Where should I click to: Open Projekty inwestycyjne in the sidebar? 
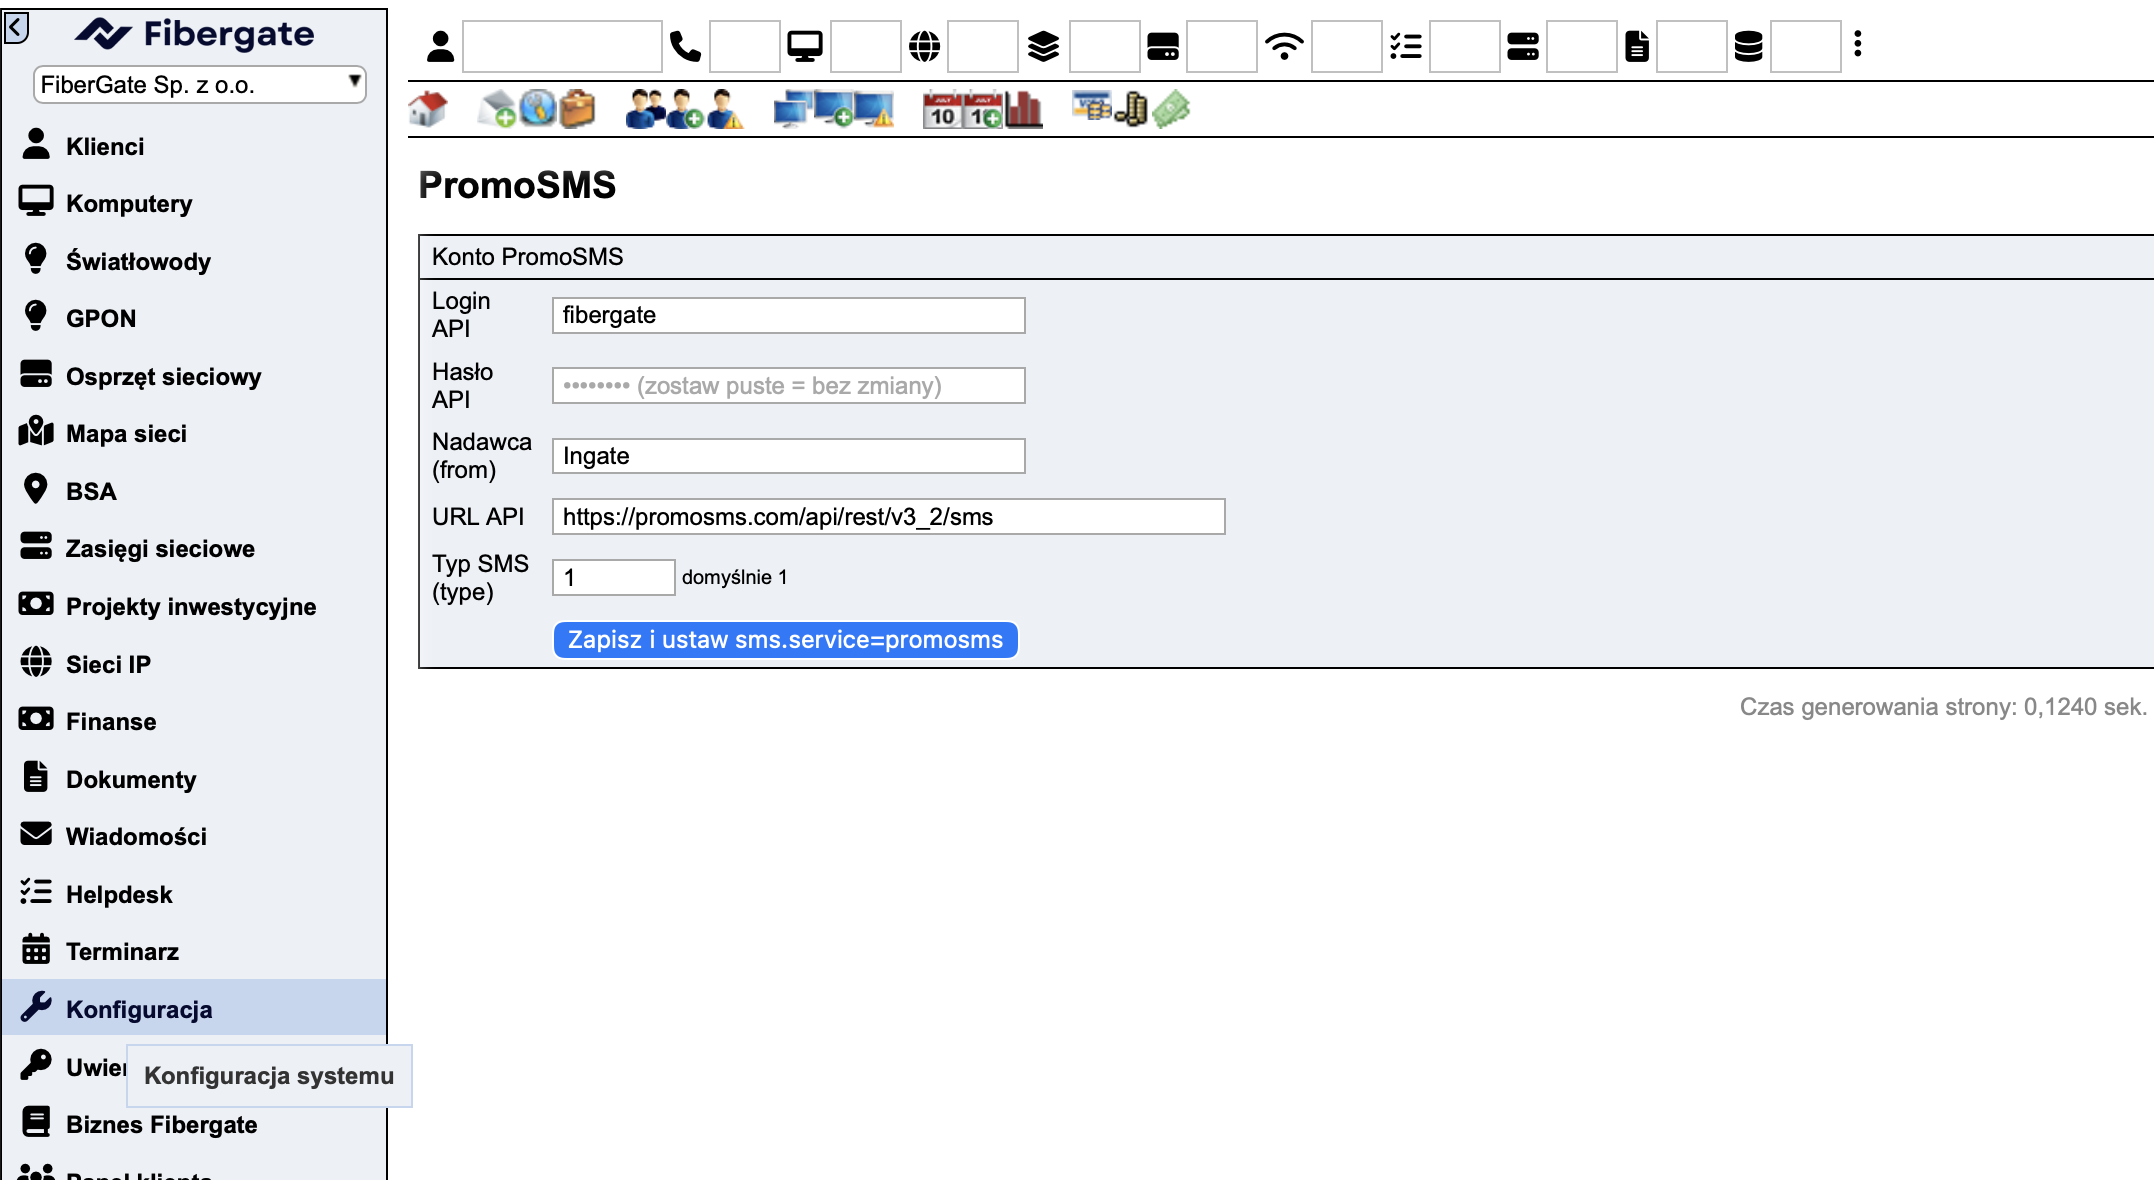coord(194,606)
